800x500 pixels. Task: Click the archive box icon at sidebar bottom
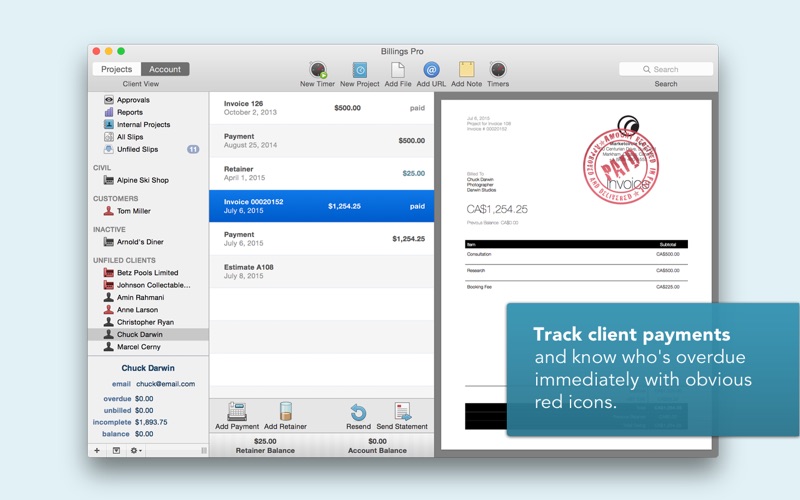[116, 451]
